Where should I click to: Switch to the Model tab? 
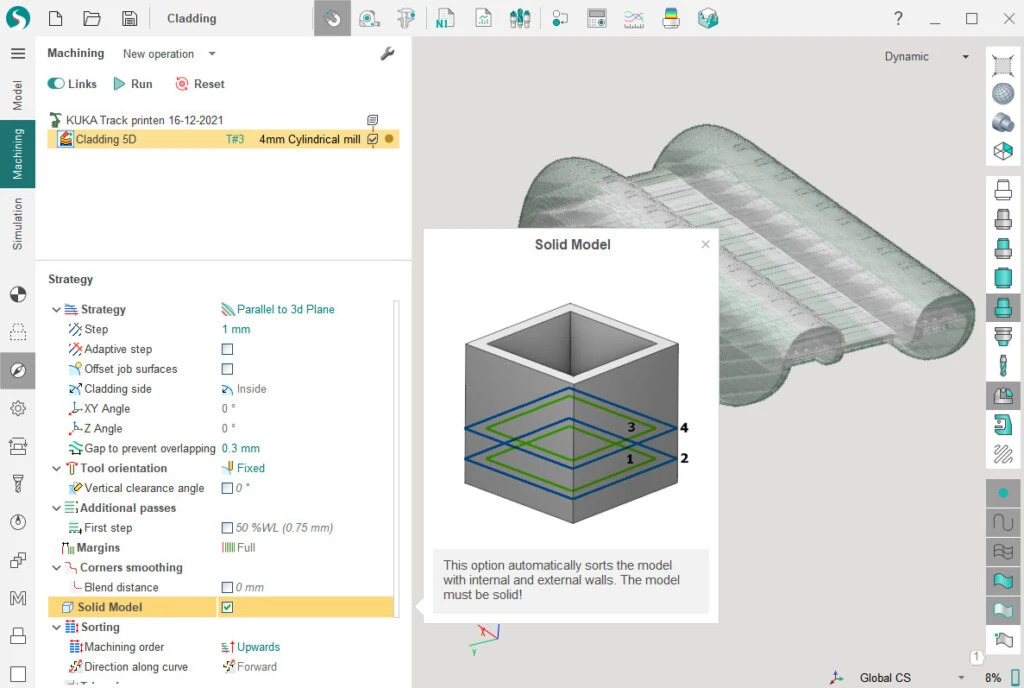click(18, 95)
